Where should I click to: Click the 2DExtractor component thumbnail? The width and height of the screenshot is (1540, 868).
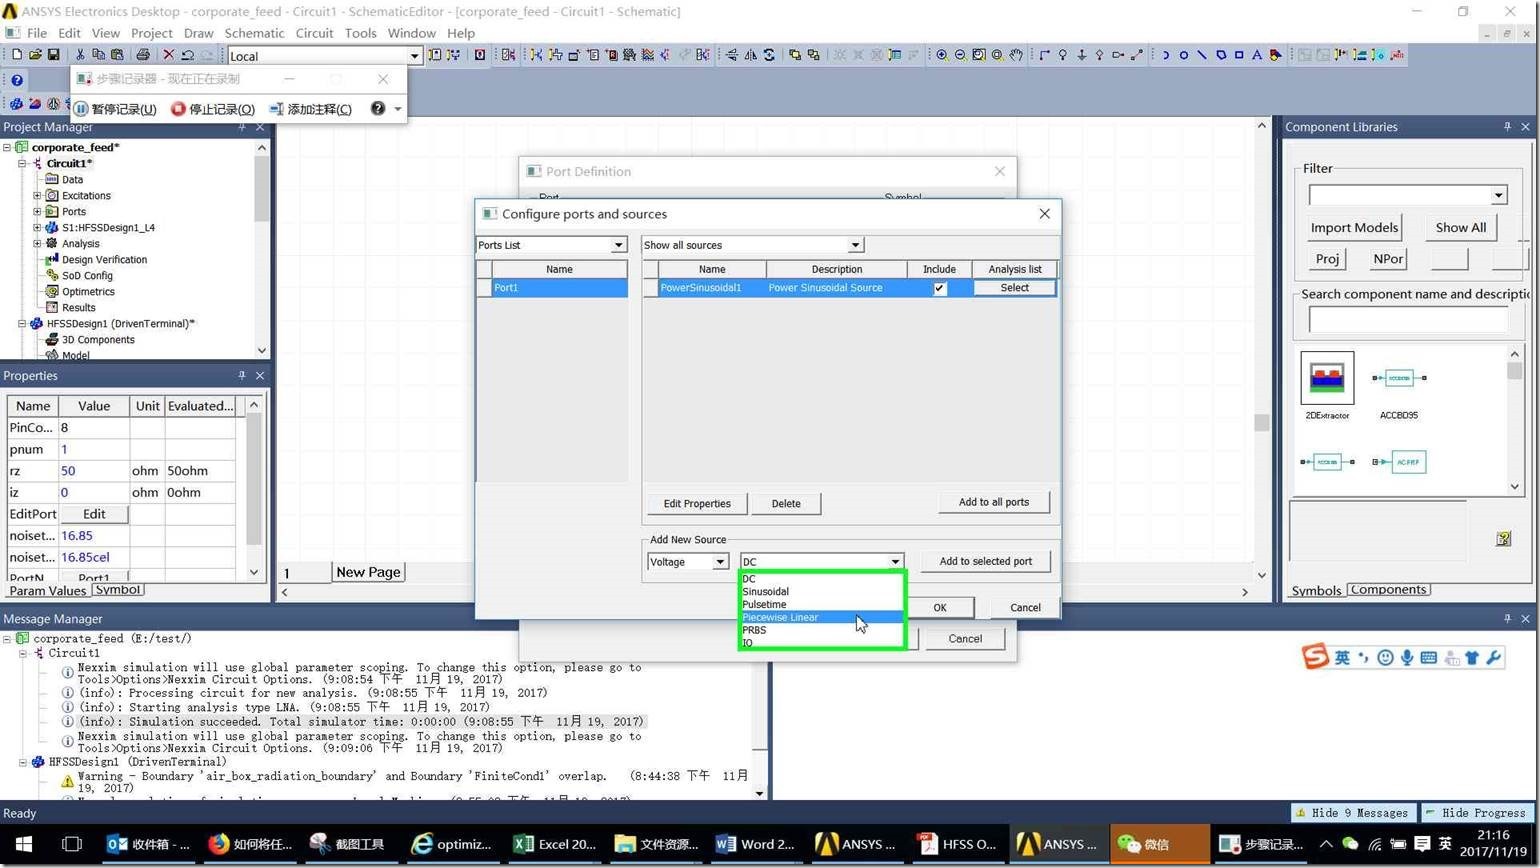click(1327, 377)
